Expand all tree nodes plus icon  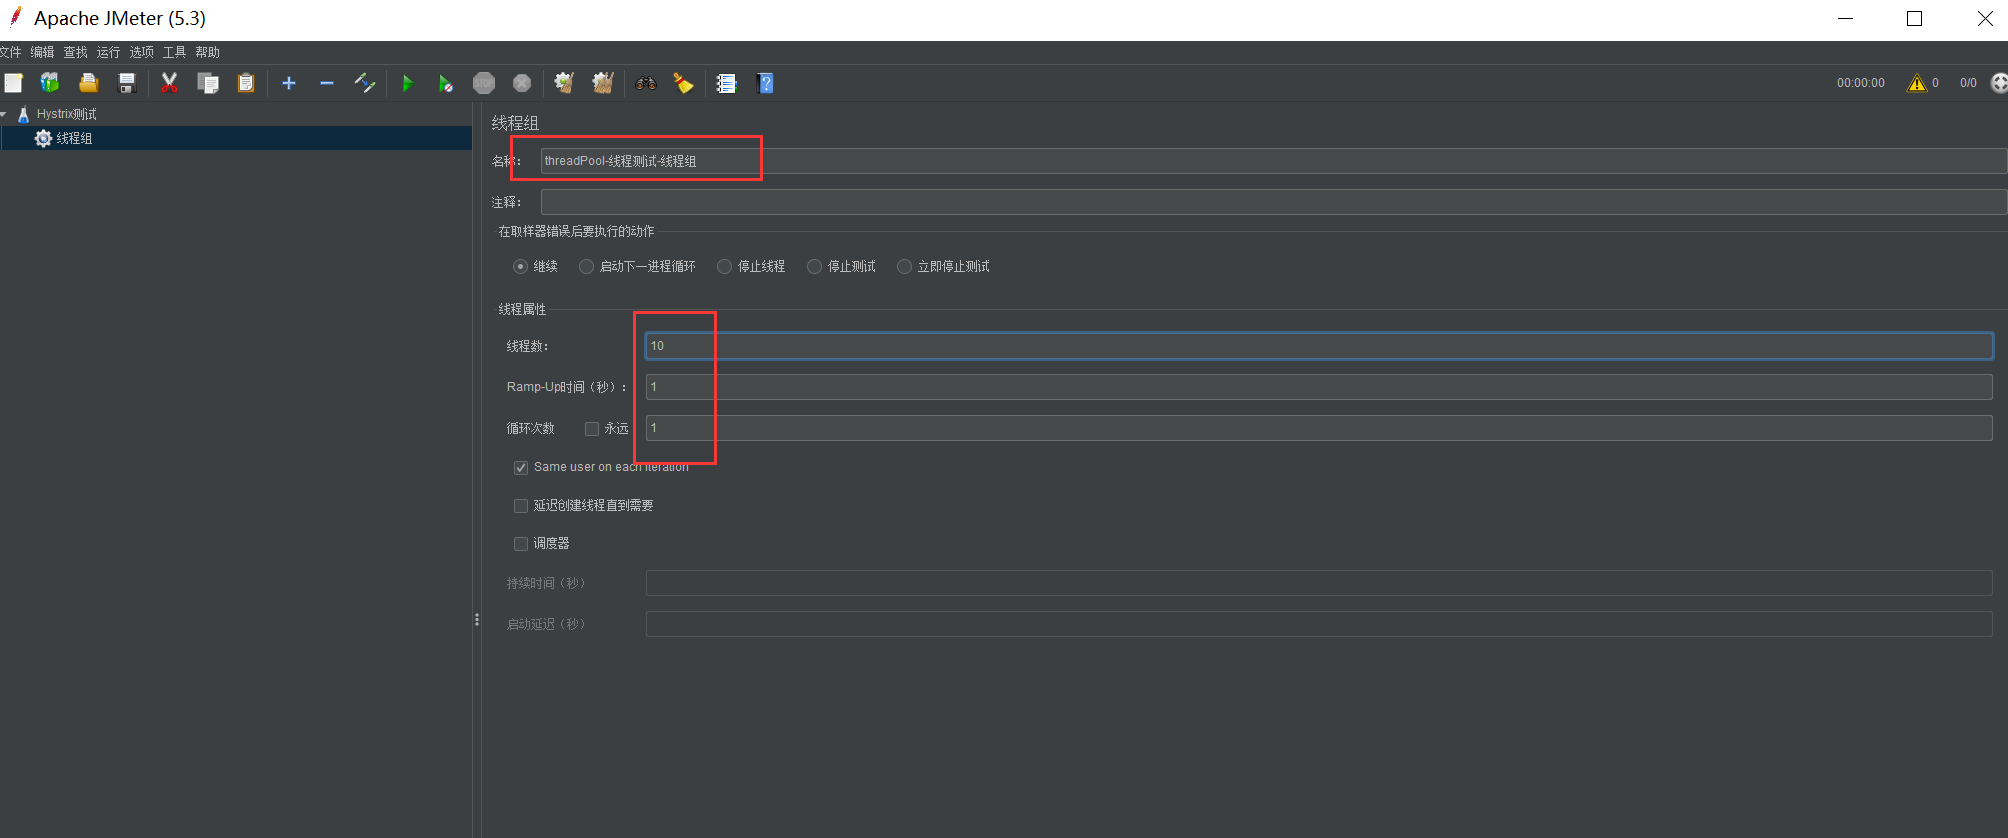(289, 83)
